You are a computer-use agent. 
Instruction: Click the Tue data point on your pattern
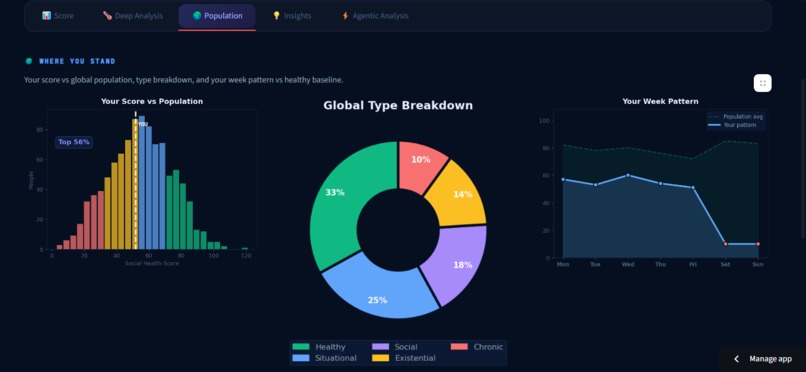click(595, 185)
